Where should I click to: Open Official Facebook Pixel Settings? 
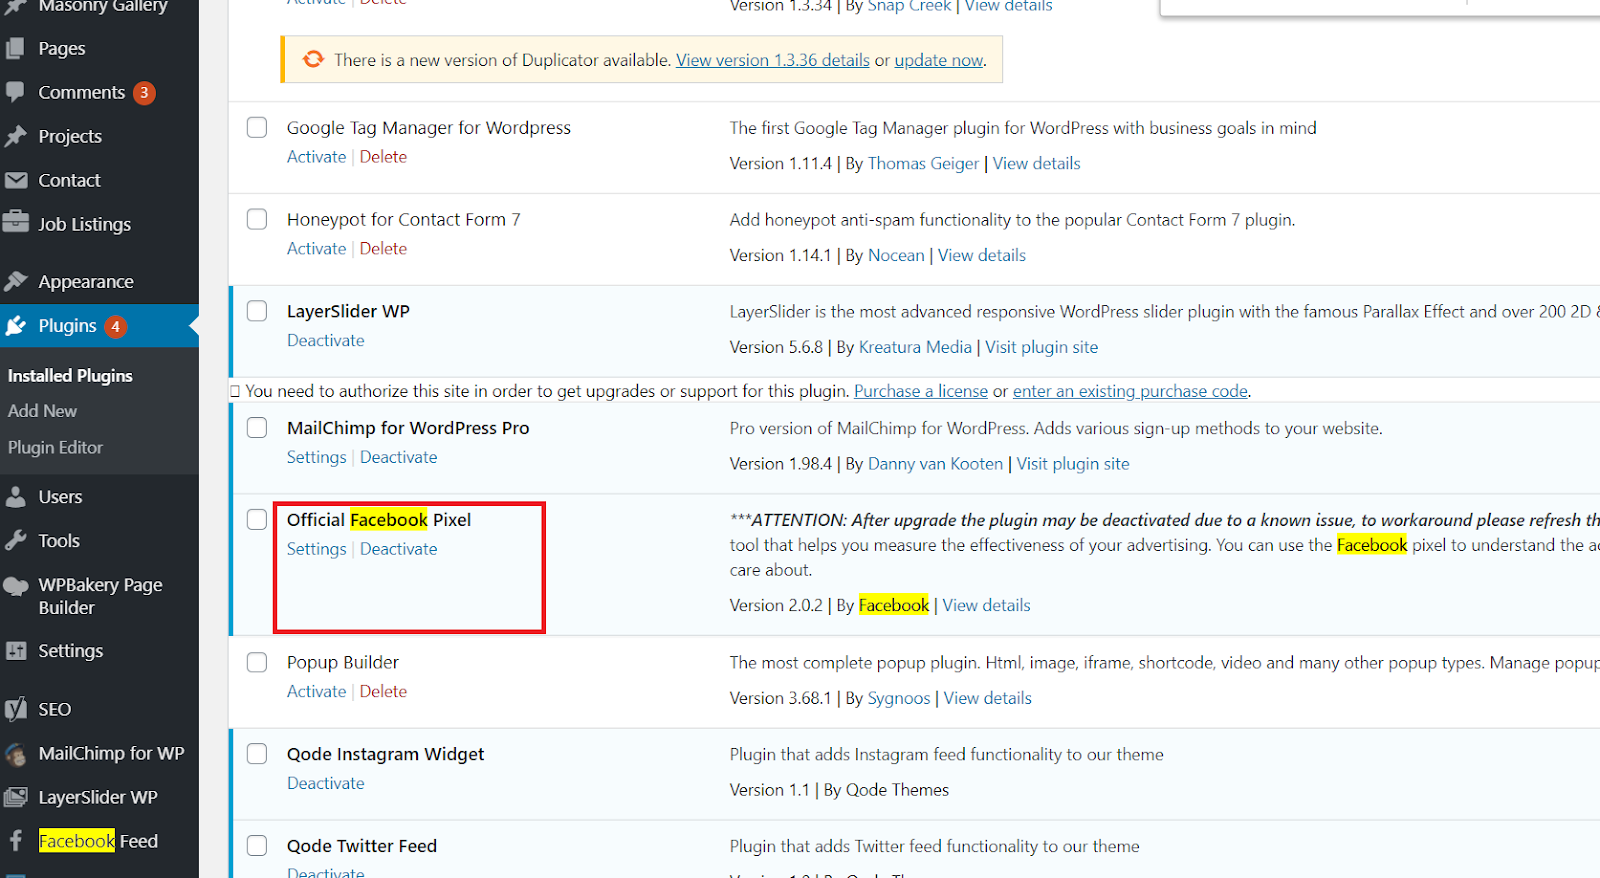[x=316, y=549]
